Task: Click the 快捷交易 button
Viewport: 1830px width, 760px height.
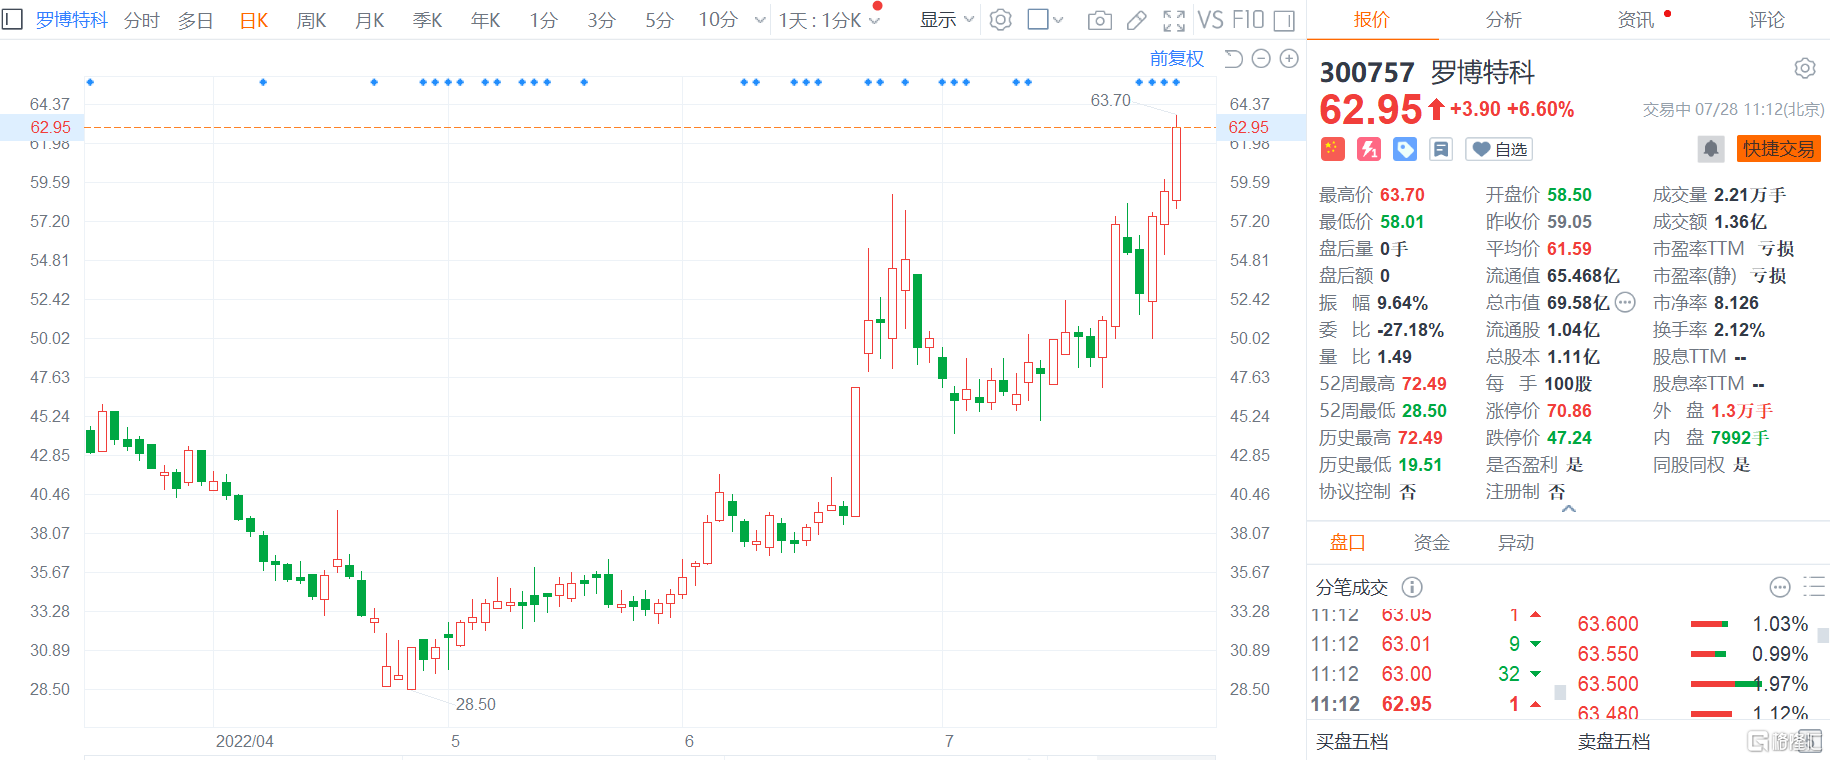Action: (1778, 149)
